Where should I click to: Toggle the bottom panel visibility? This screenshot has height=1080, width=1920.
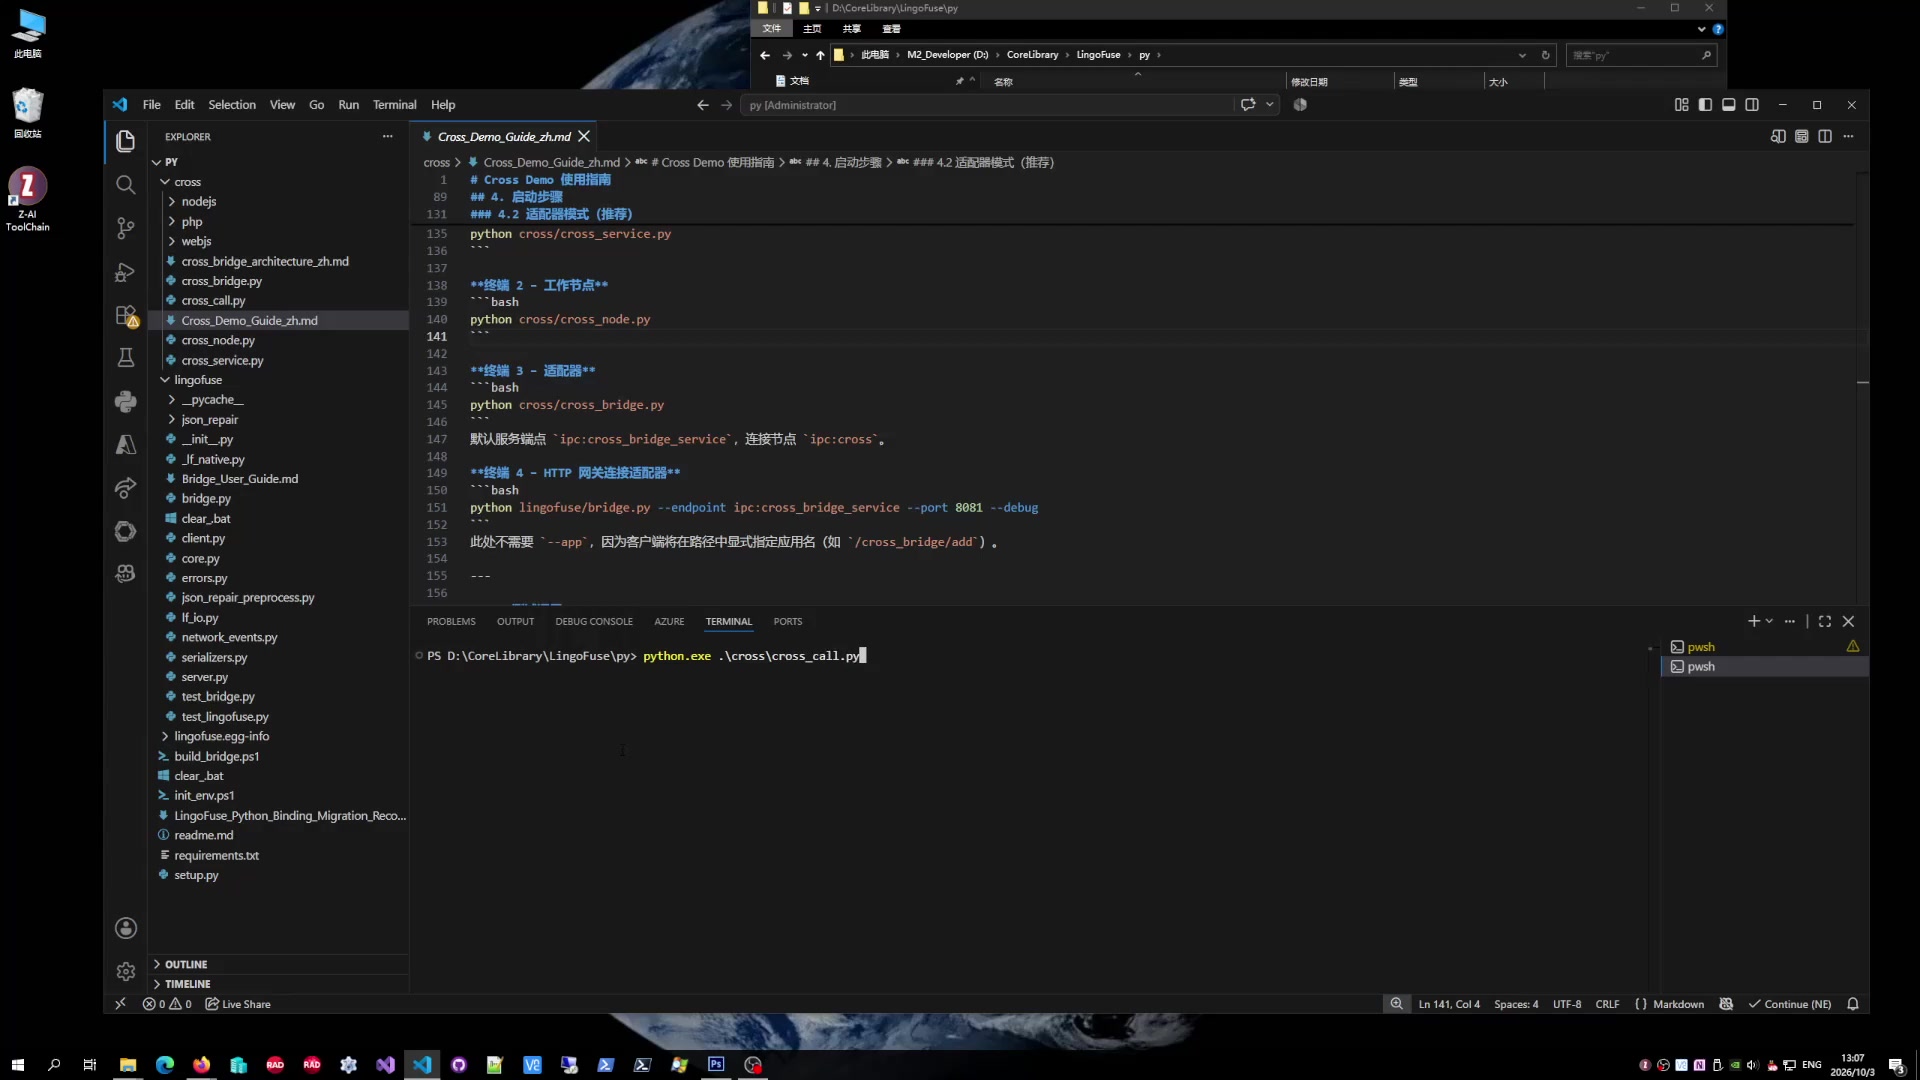[1728, 105]
